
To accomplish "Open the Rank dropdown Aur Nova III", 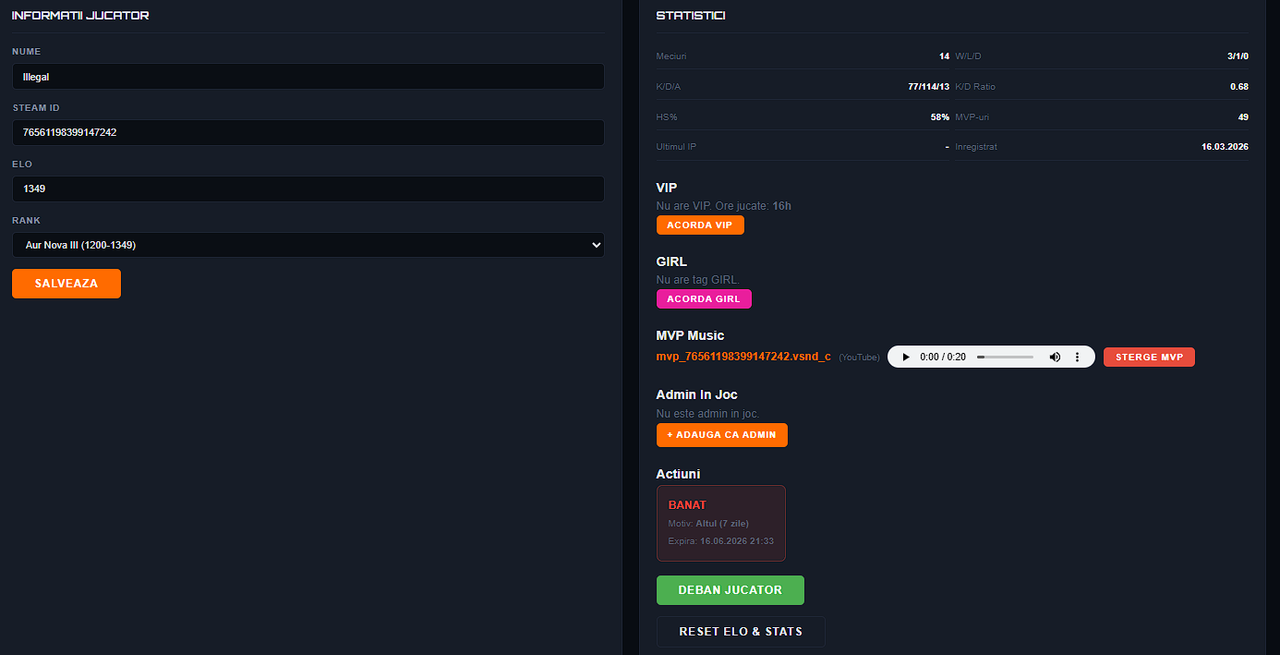I will click(308, 245).
